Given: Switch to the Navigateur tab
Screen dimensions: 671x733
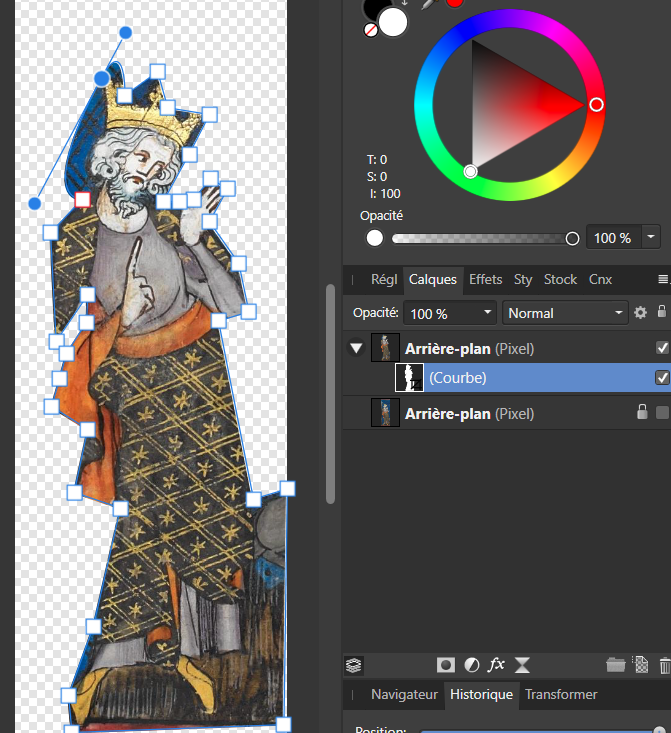Looking at the screenshot, I should (404, 695).
